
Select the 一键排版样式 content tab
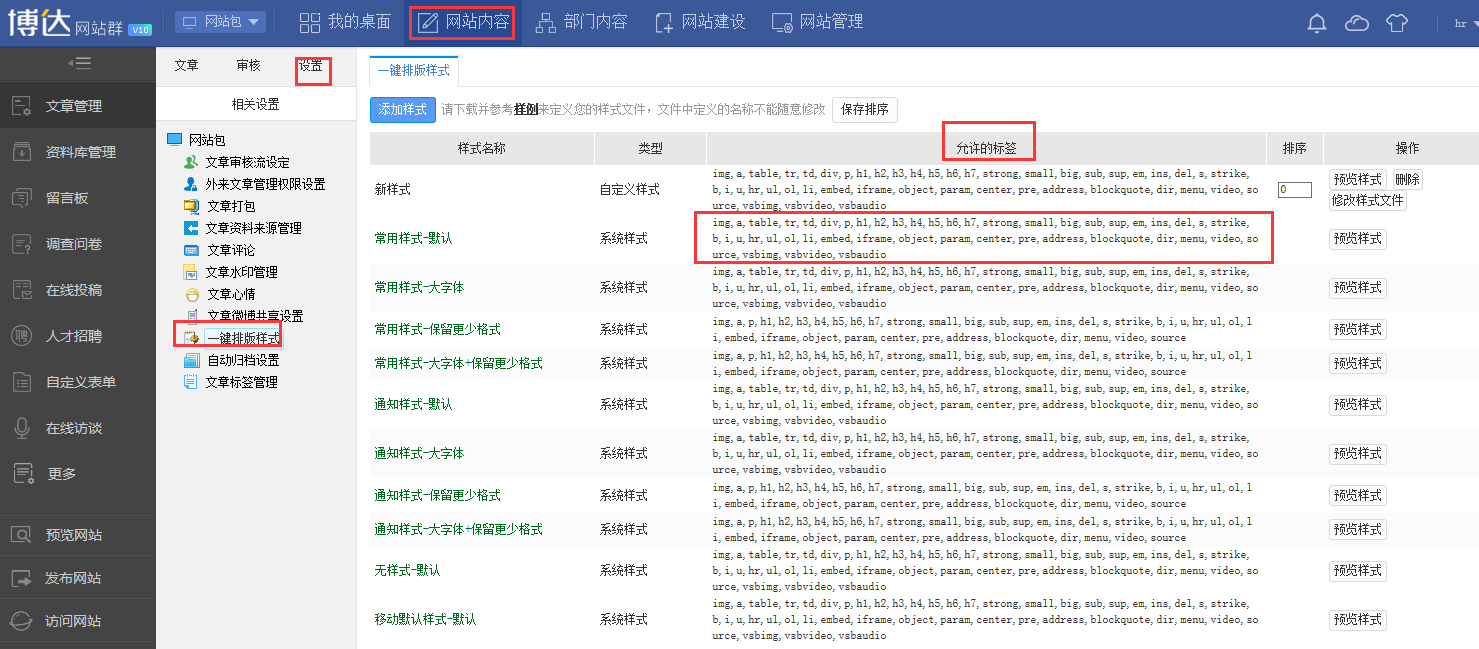click(x=414, y=71)
